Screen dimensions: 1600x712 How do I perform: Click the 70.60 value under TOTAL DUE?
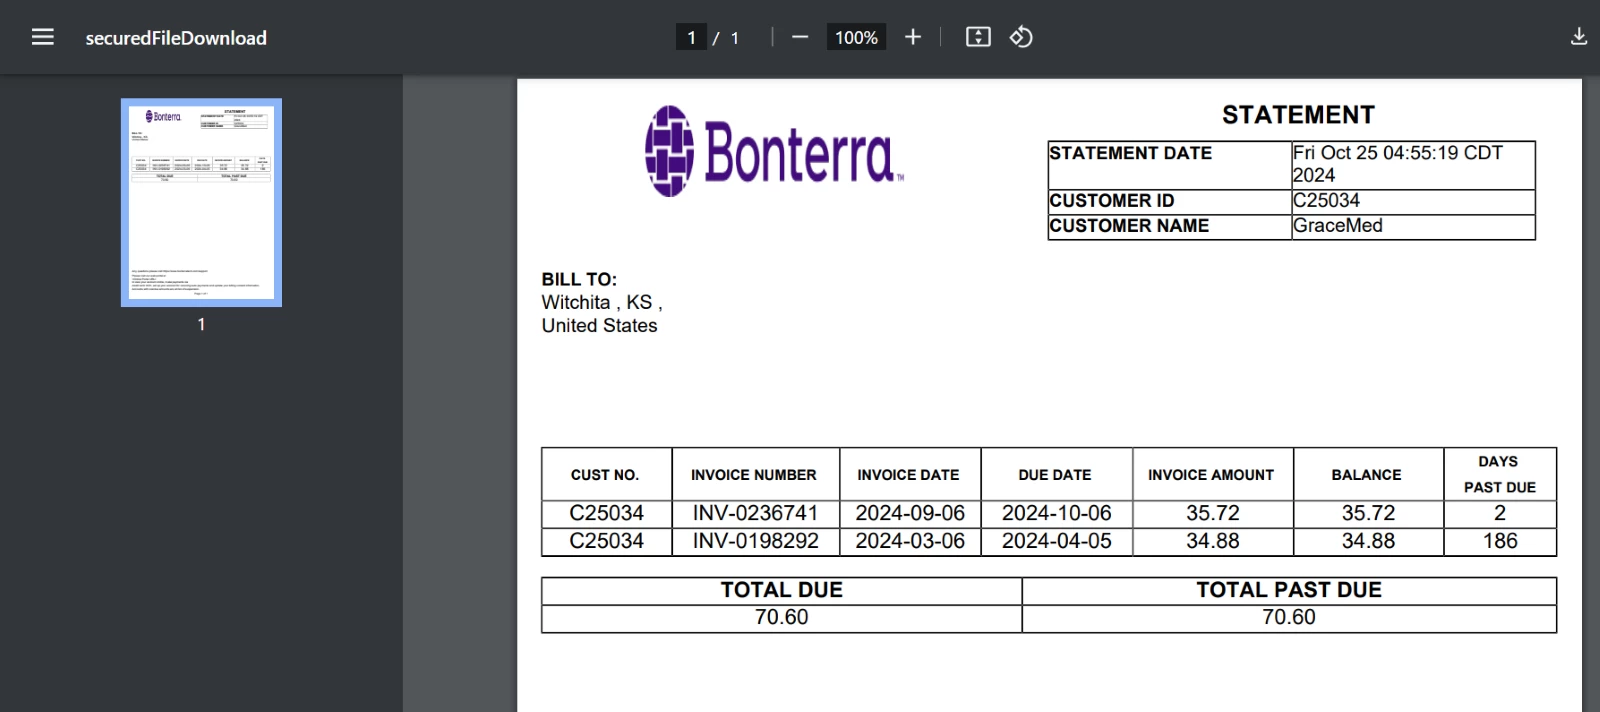[x=782, y=617]
